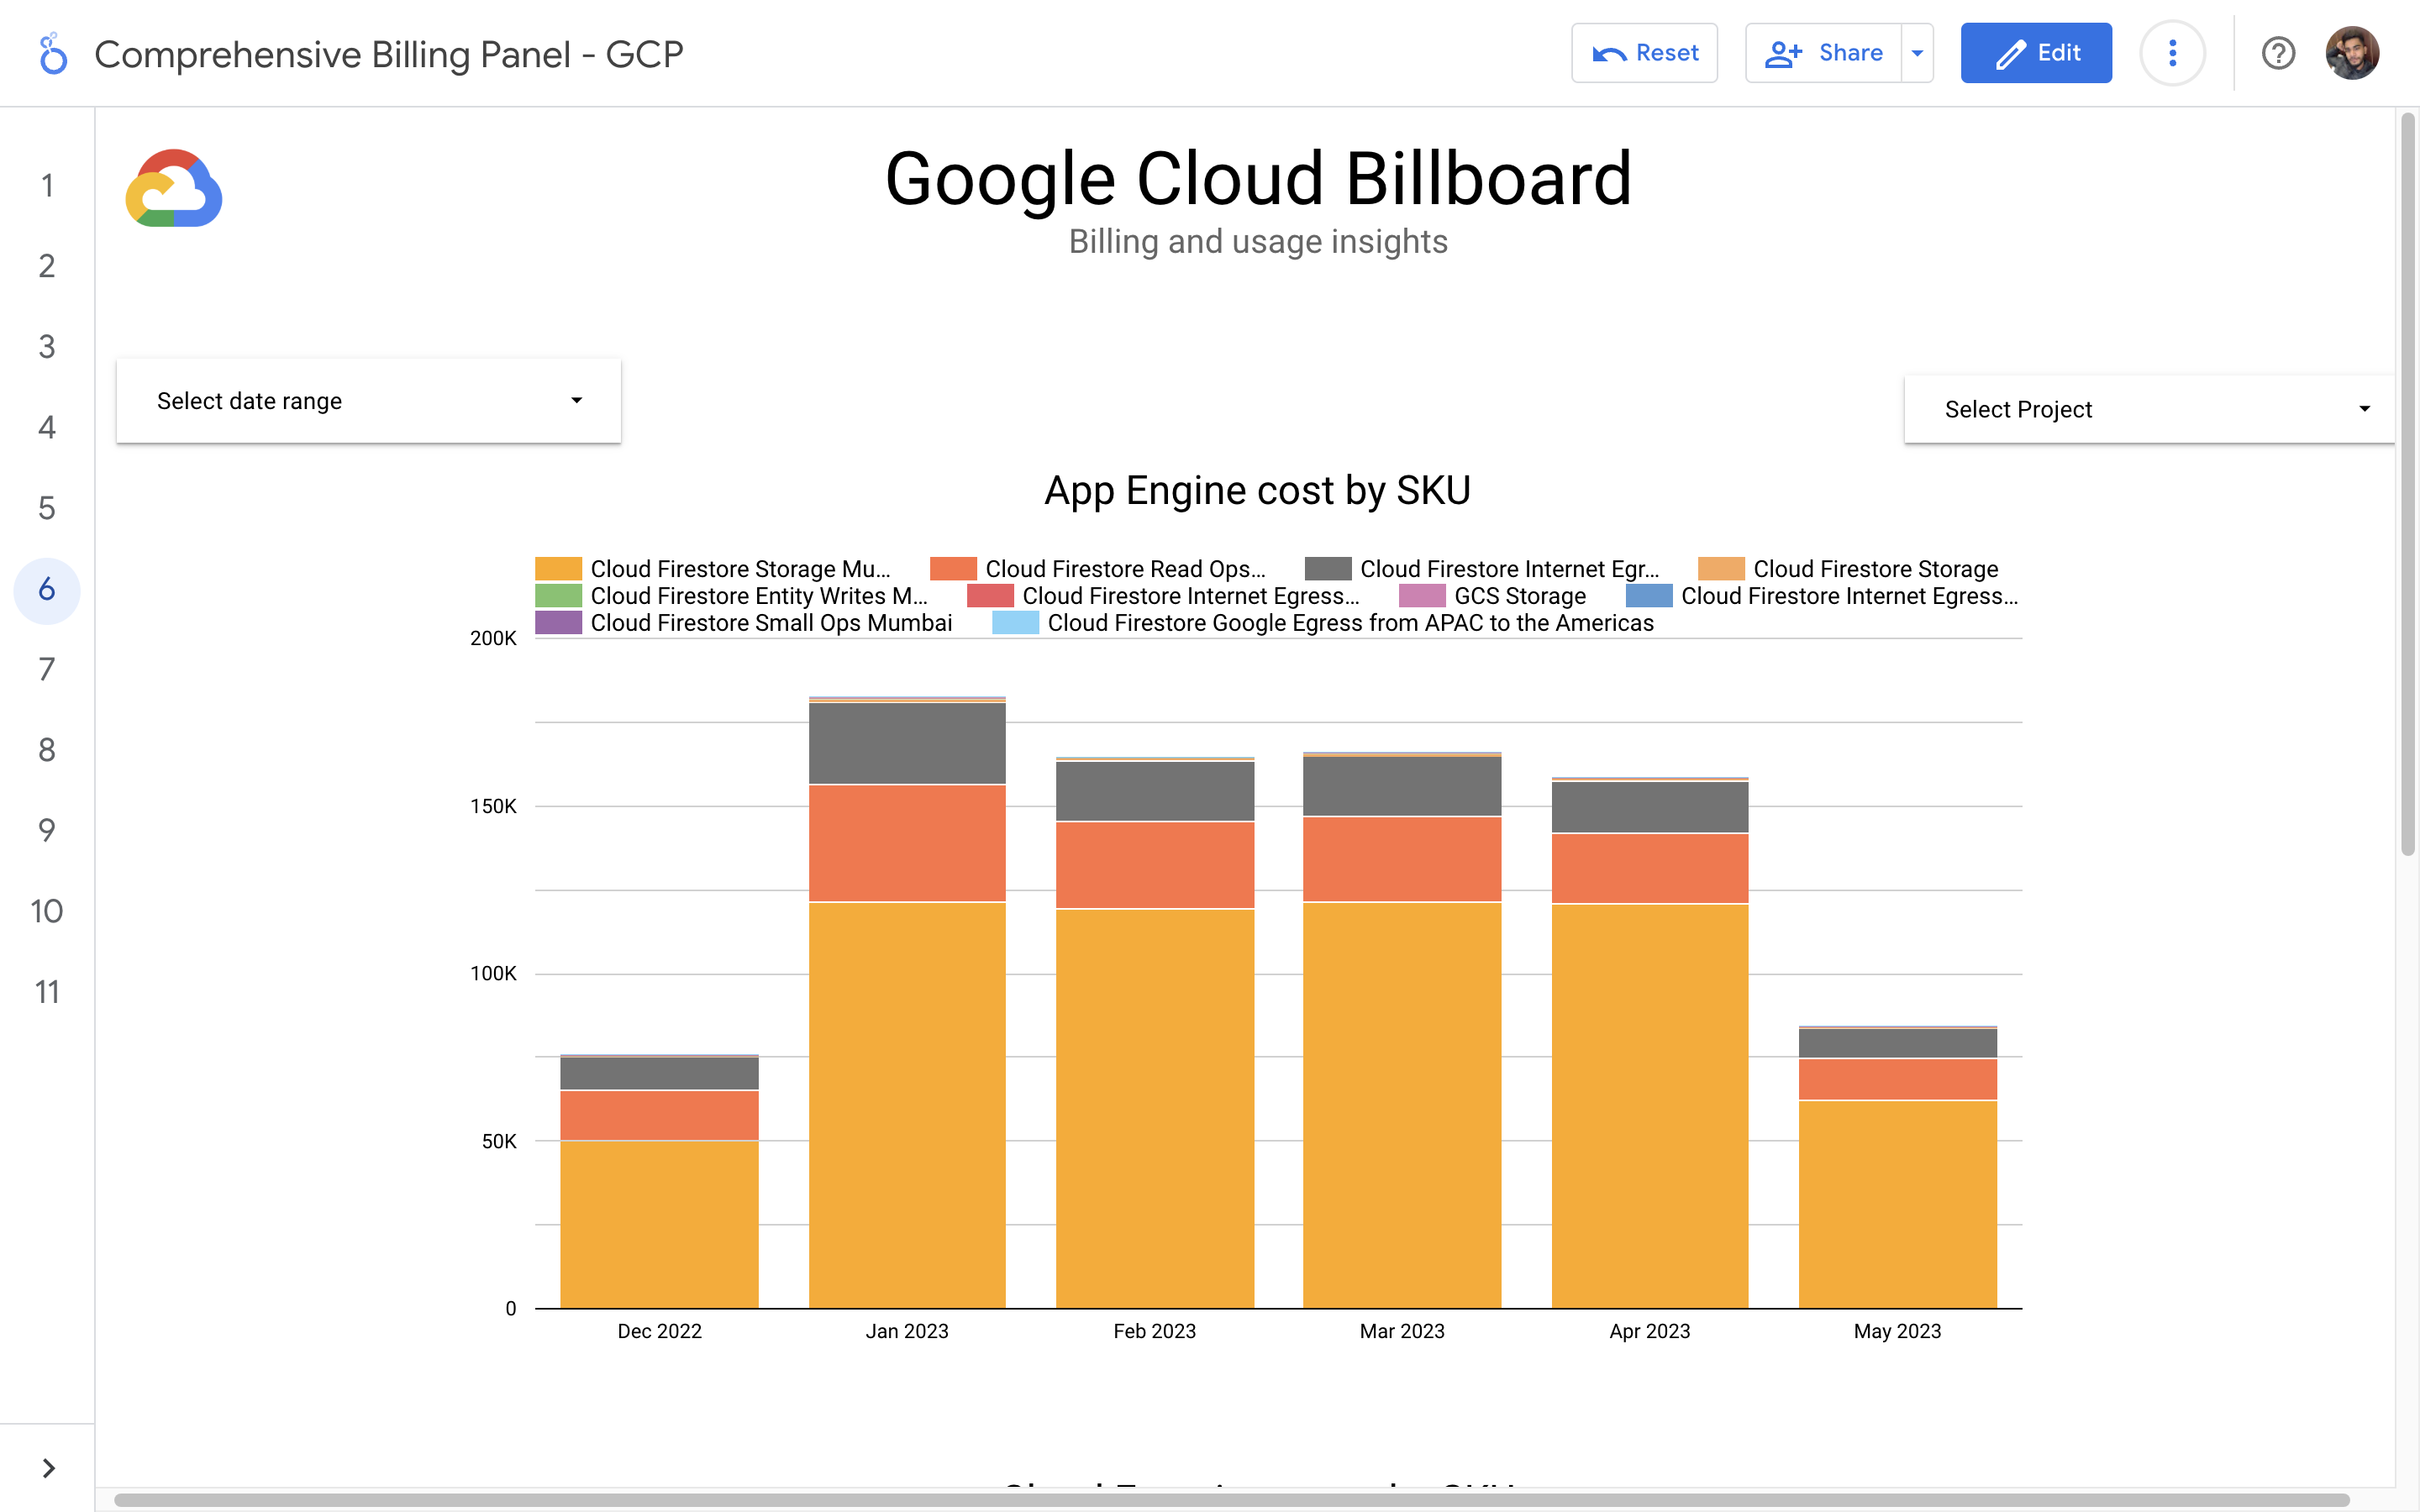The height and width of the screenshot is (1512, 2420).
Task: Click the Share person-add button
Action: (x=1823, y=53)
